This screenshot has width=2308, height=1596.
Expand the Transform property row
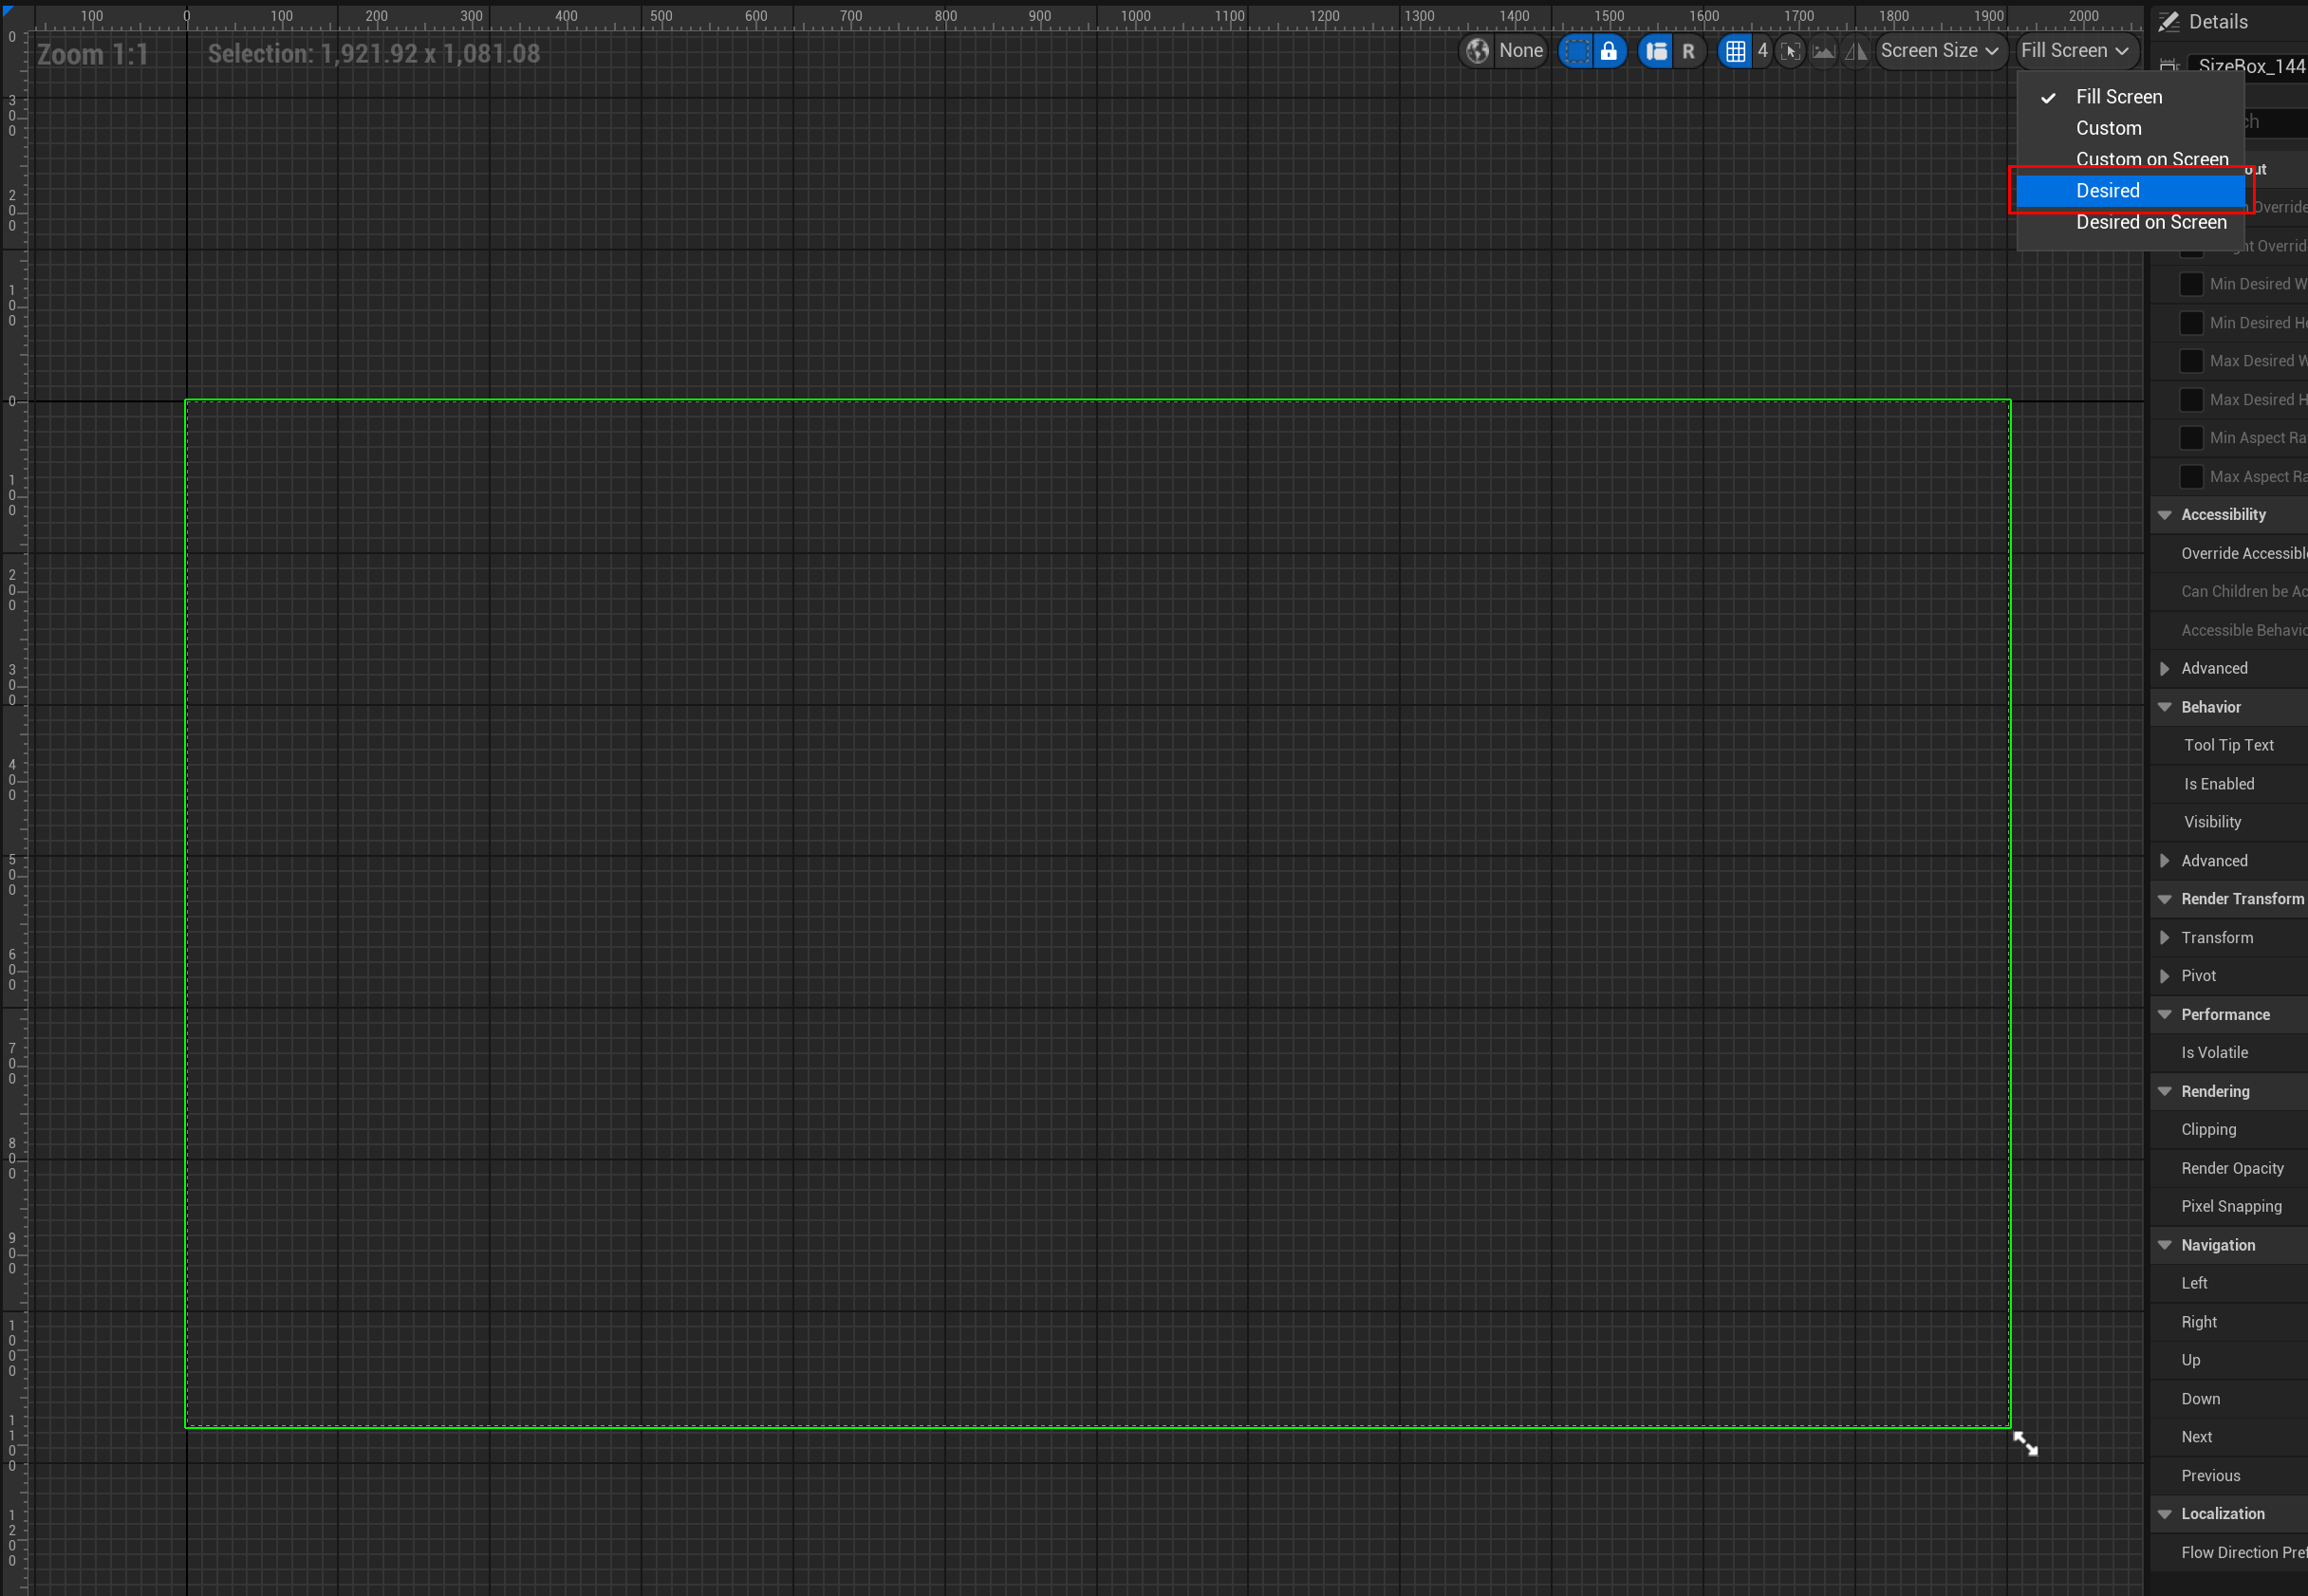pyautogui.click(x=2165, y=938)
